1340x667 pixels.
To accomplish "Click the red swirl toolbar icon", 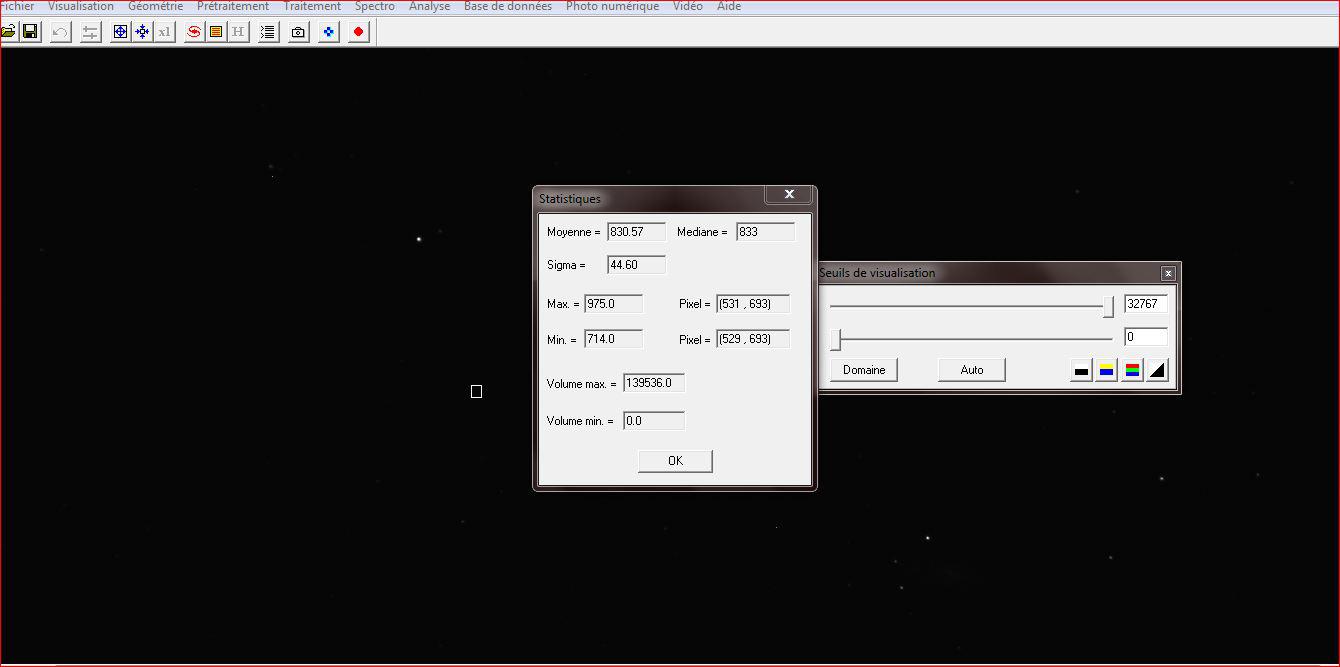I will click(194, 32).
